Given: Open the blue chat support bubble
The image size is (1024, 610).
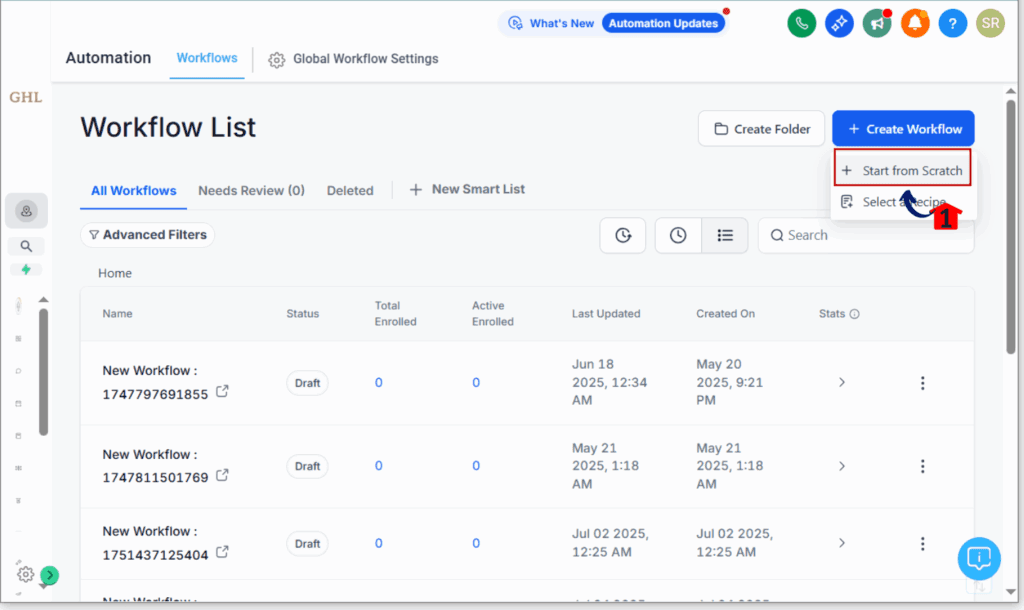Looking at the screenshot, I should coord(979,558).
